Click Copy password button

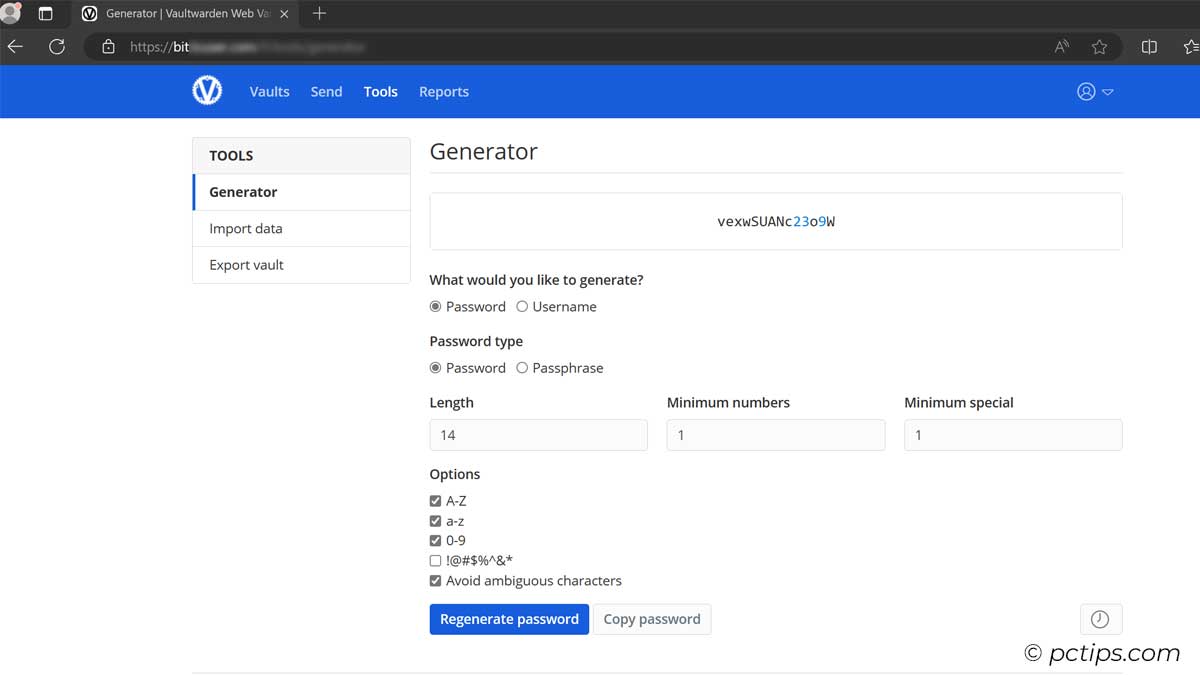[x=652, y=619]
